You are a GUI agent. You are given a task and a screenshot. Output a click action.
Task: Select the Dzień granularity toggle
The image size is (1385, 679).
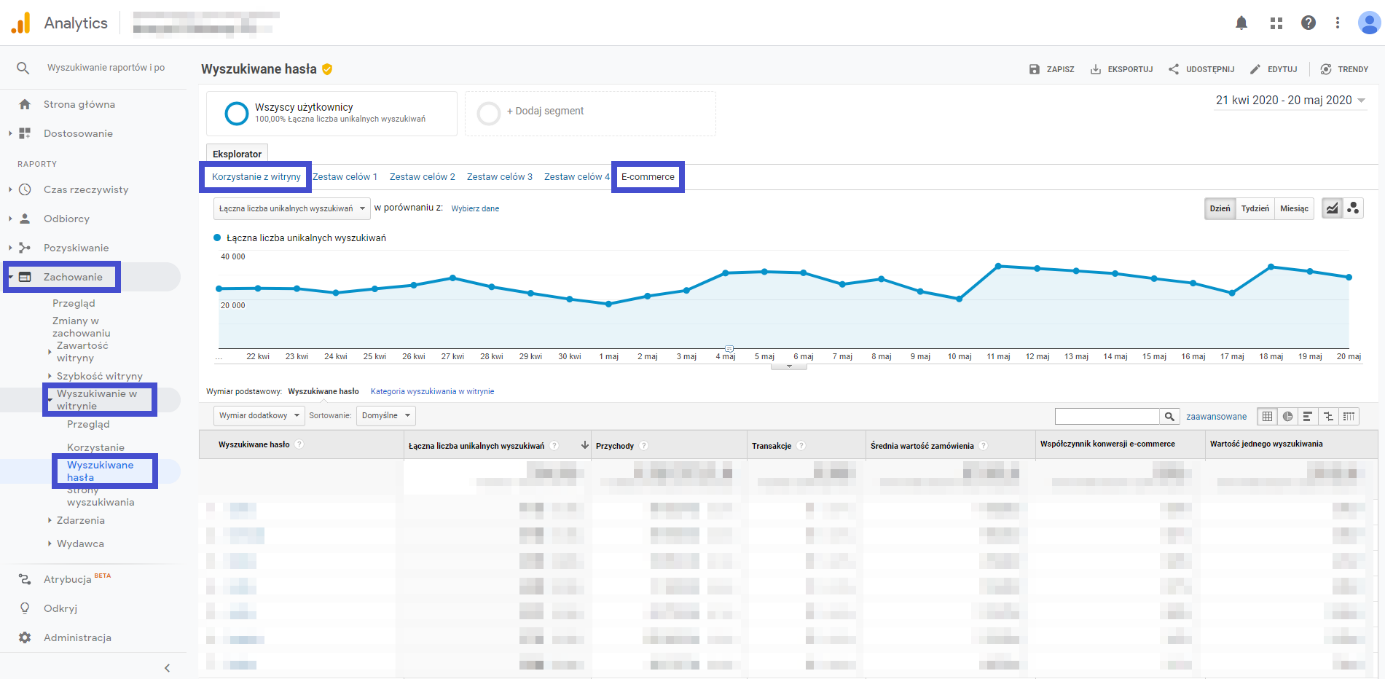(x=1220, y=208)
